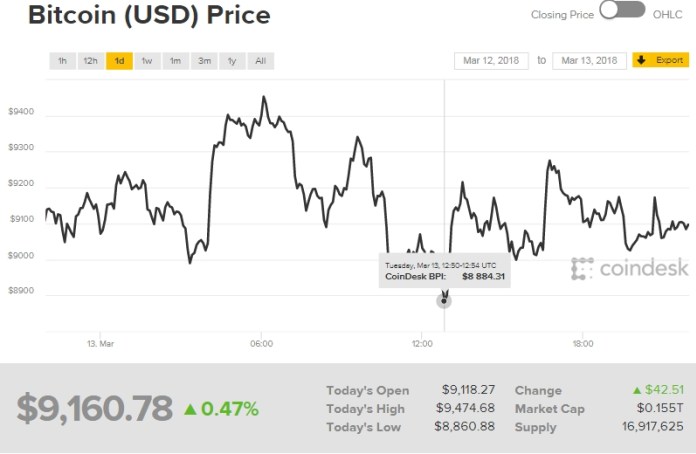Screen dimensions: 696x454
Task: Click the CoinDesk BPI tooltip box
Action: 444,270
